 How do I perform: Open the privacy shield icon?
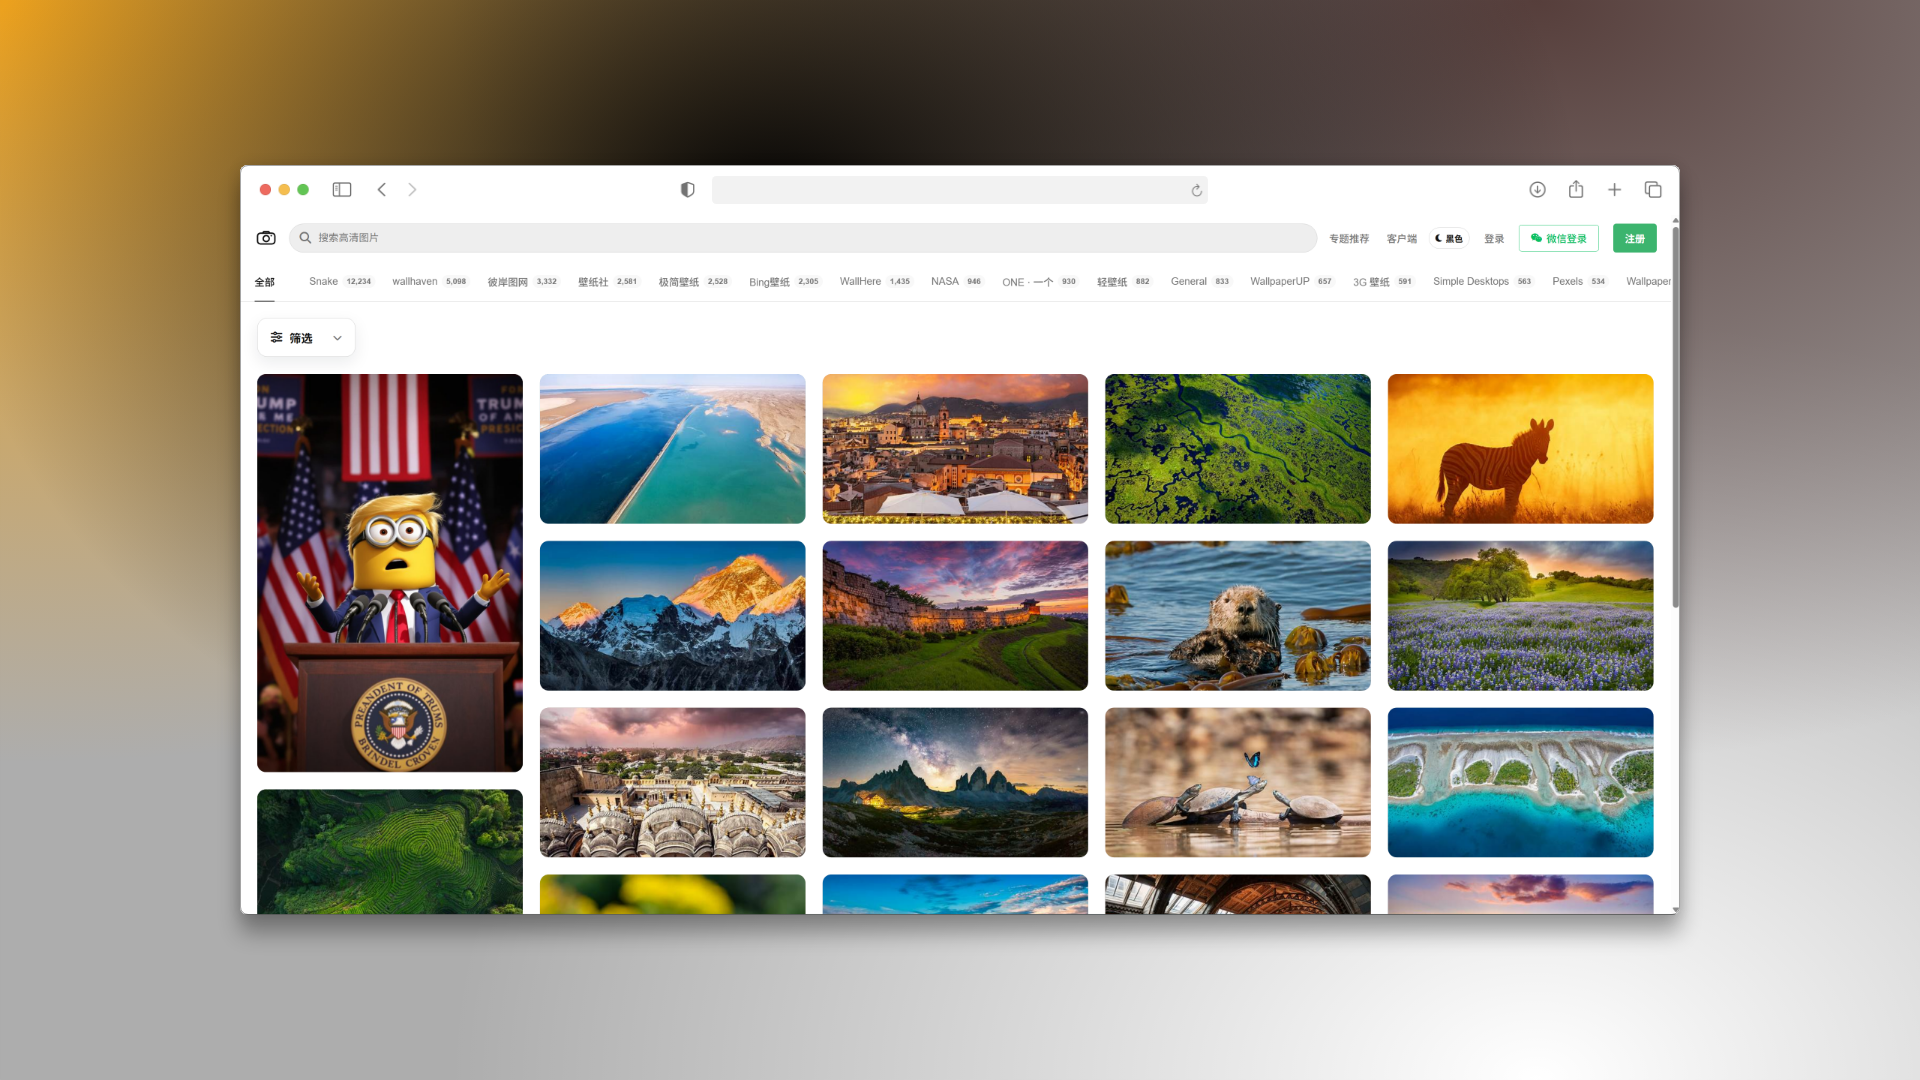coord(687,190)
